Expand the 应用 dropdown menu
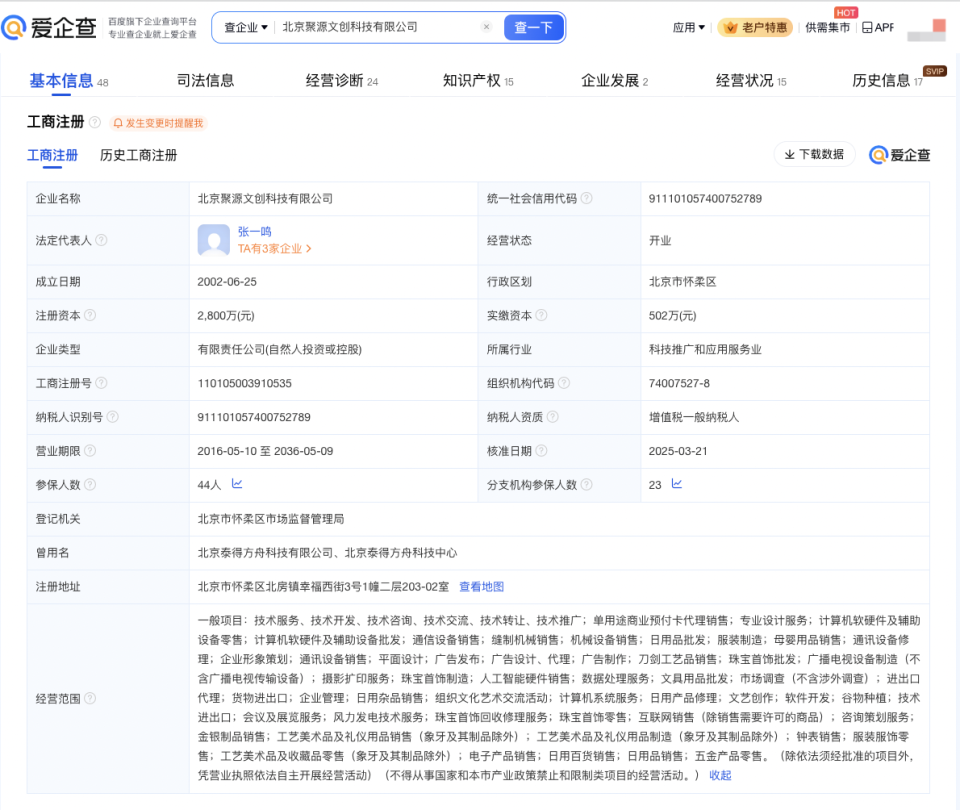Image resolution: width=960 pixels, height=810 pixels. (x=689, y=28)
